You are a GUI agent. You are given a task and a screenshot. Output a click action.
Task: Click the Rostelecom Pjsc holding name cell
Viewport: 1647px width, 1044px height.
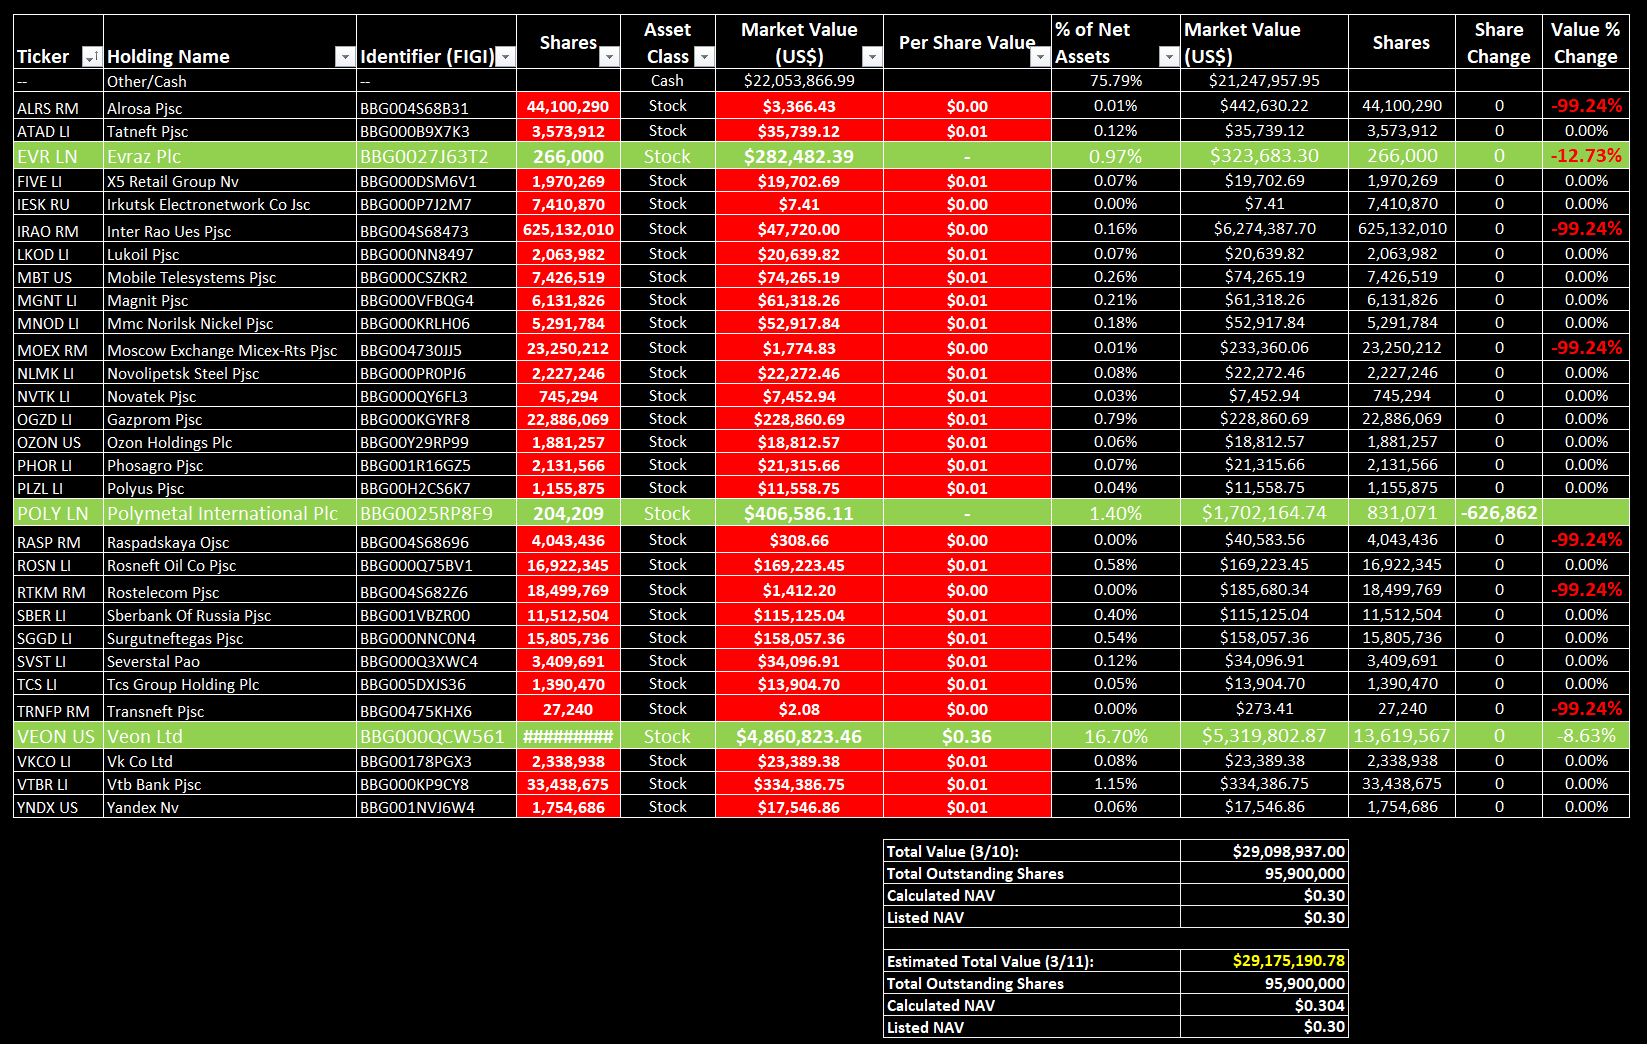(x=230, y=591)
